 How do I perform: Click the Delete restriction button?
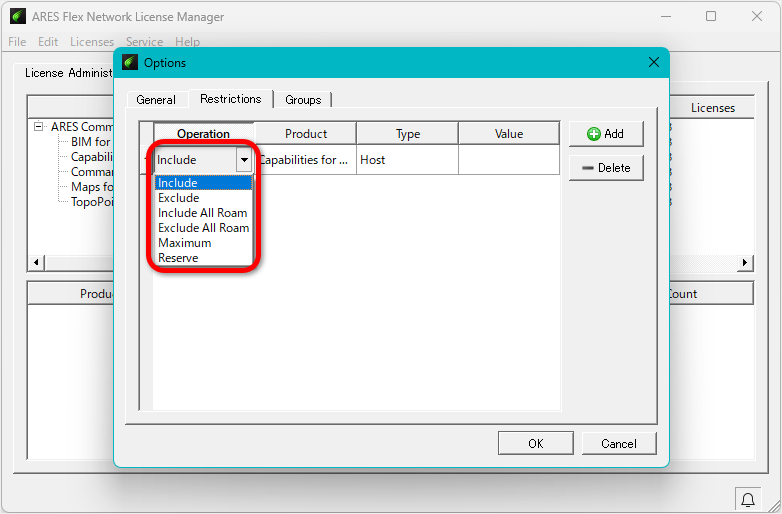(x=606, y=168)
